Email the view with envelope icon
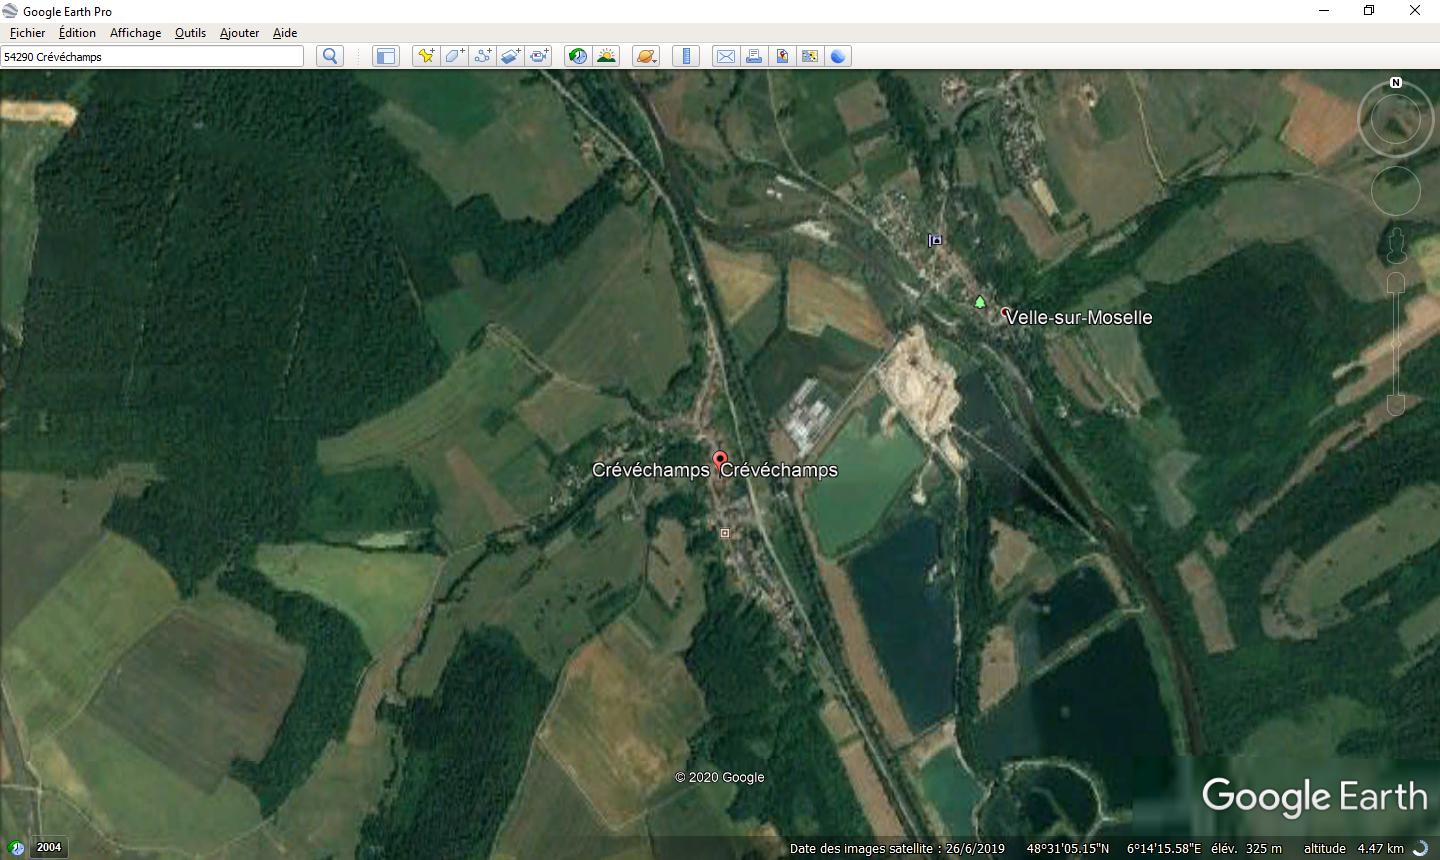The width and height of the screenshot is (1440, 860). 726,56
